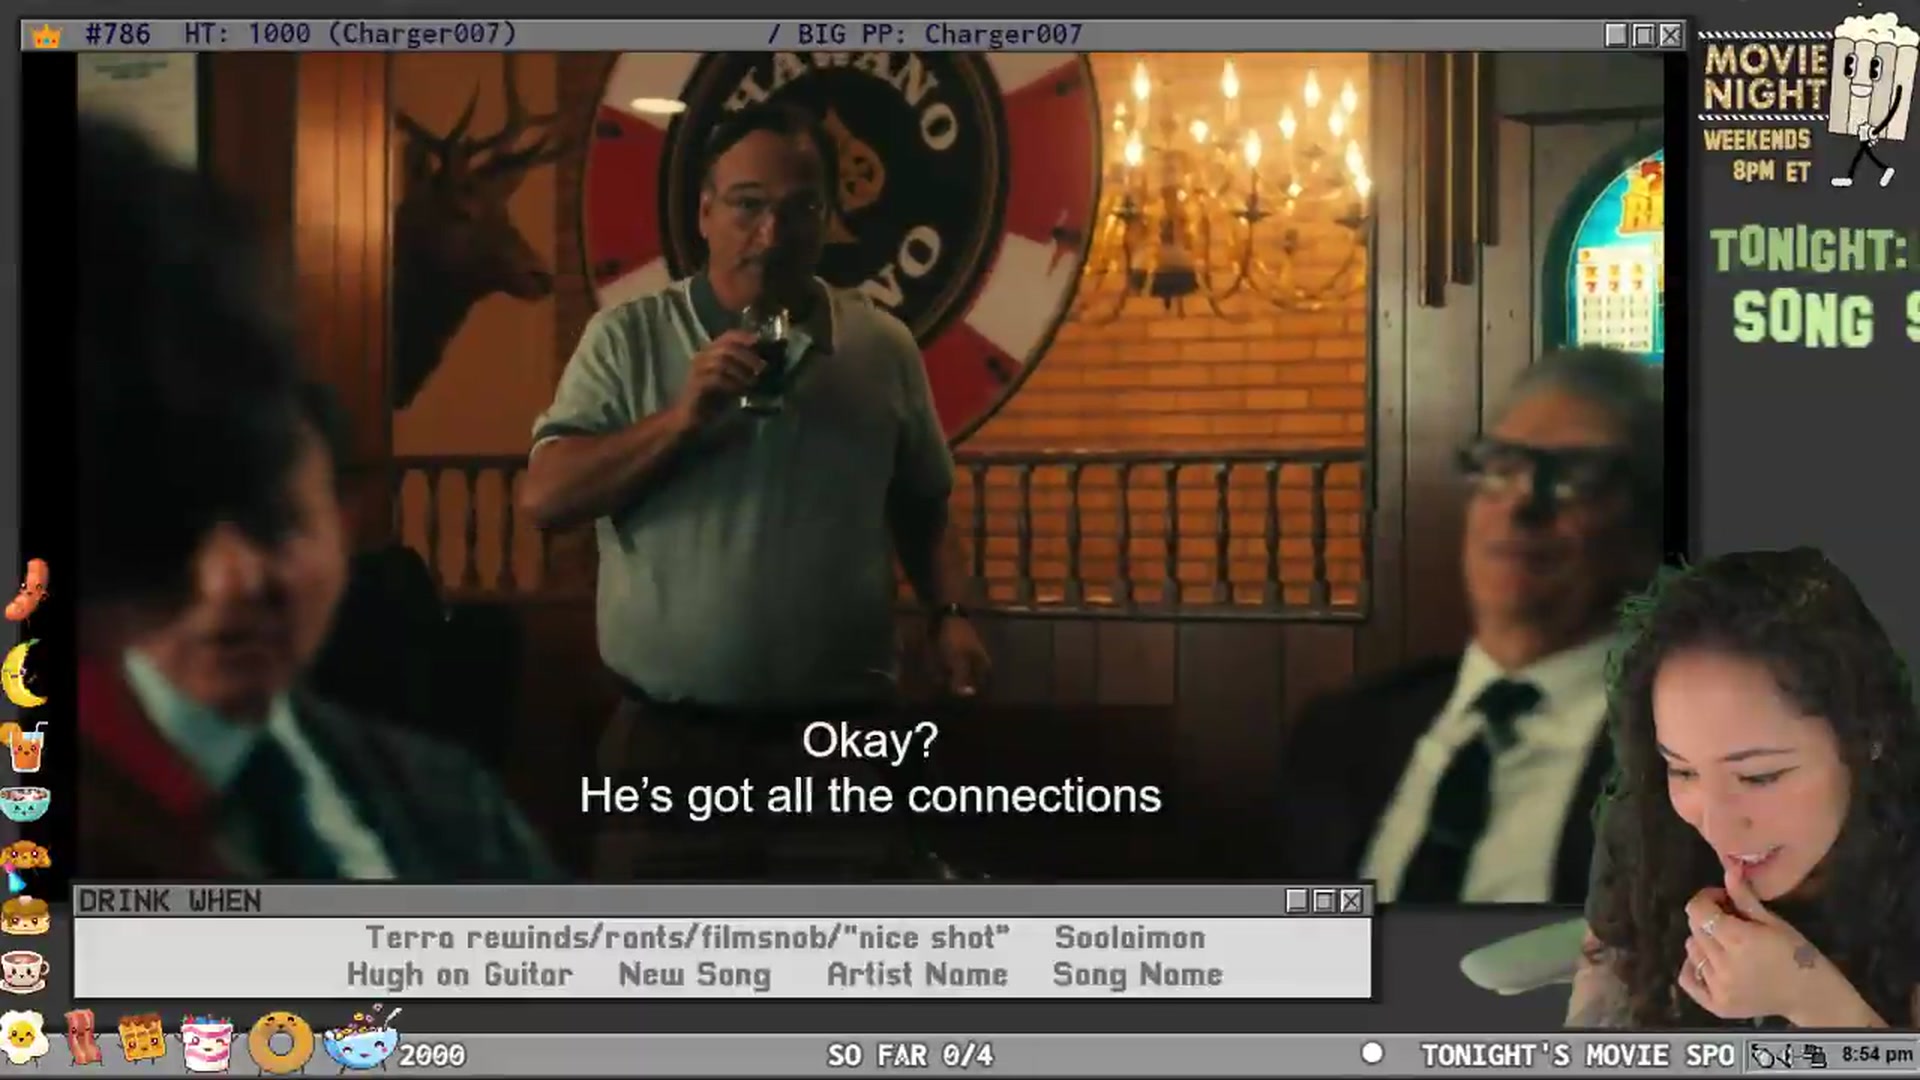The width and height of the screenshot is (1920, 1080).
Task: Click the donut character icon
Action: (281, 1043)
